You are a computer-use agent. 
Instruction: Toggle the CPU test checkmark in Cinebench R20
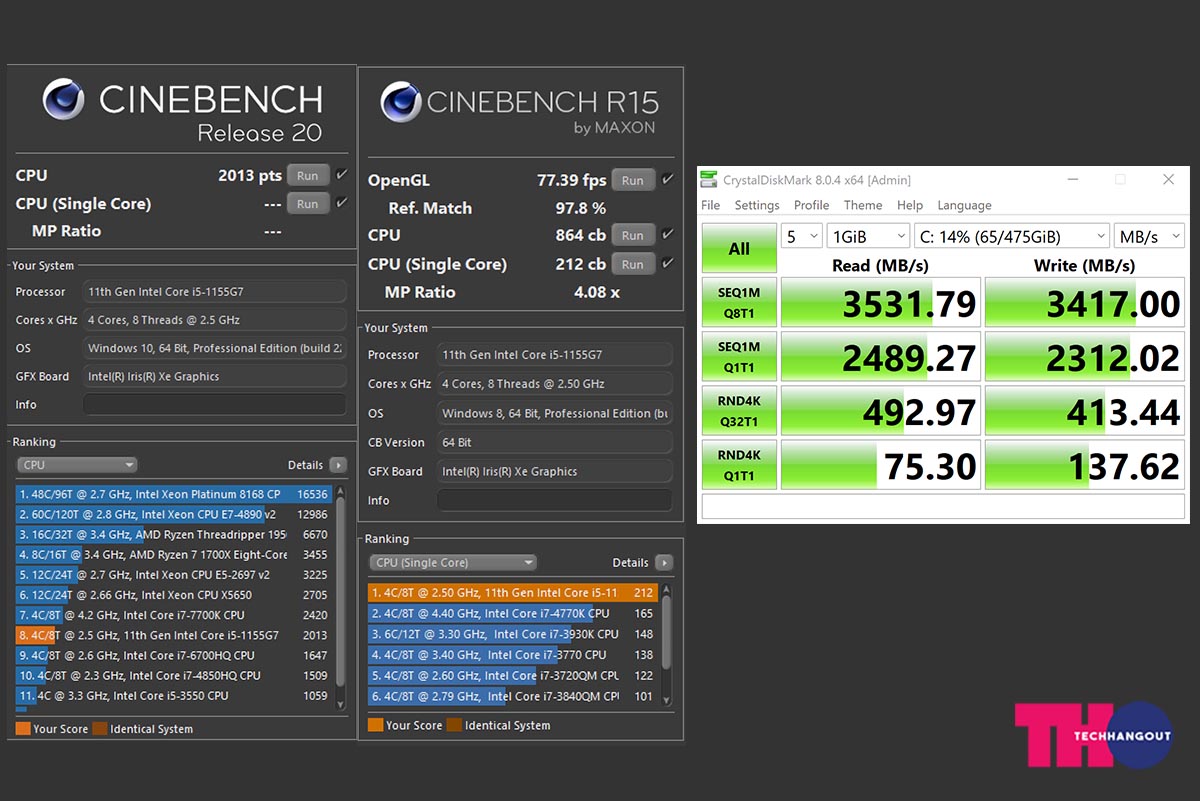tap(342, 175)
